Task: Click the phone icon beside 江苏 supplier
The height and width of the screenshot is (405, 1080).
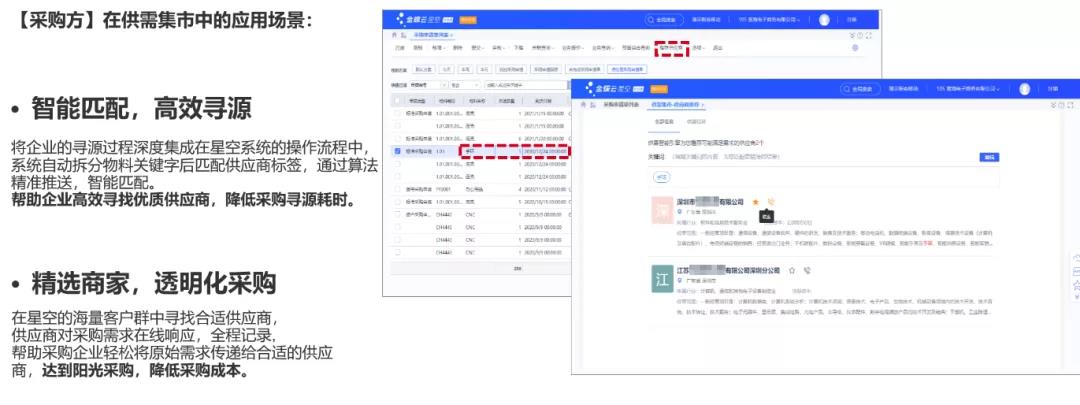Action: coord(807,270)
